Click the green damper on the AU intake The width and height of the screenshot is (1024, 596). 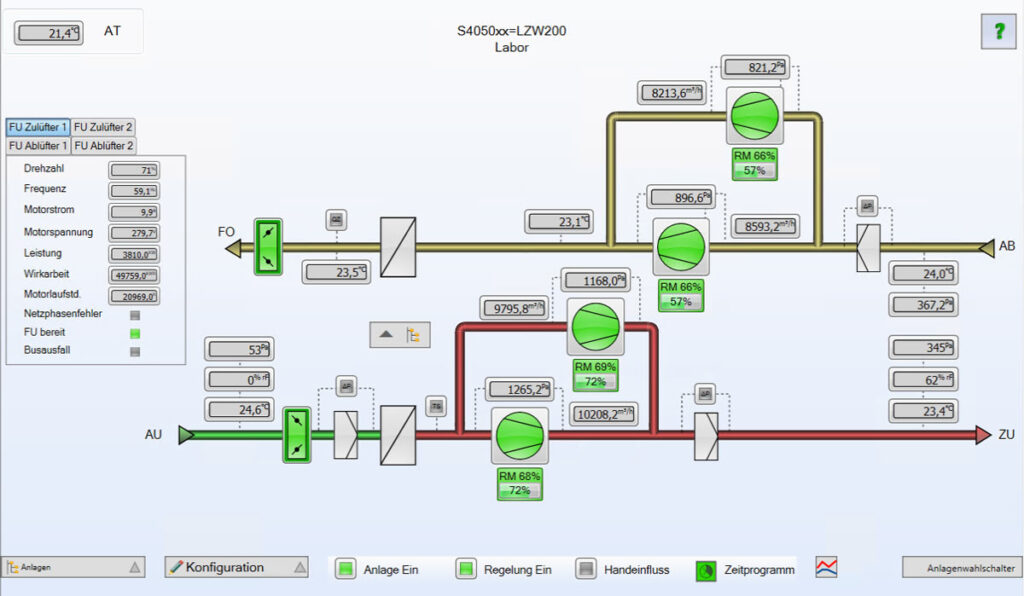coord(297,435)
